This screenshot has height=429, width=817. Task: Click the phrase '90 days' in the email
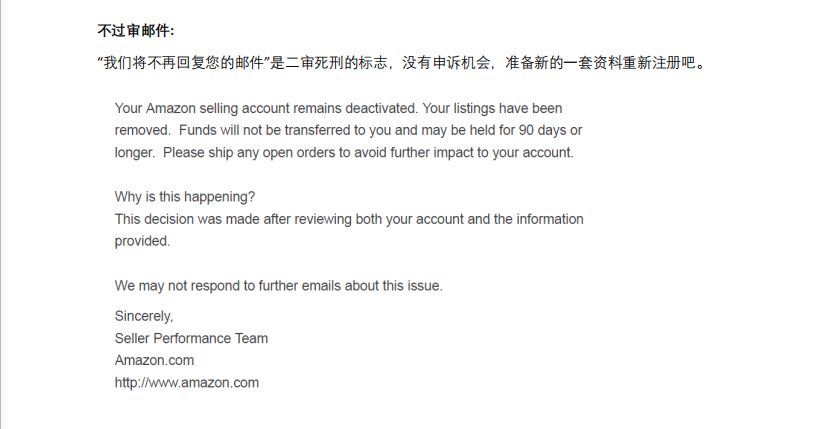542,130
